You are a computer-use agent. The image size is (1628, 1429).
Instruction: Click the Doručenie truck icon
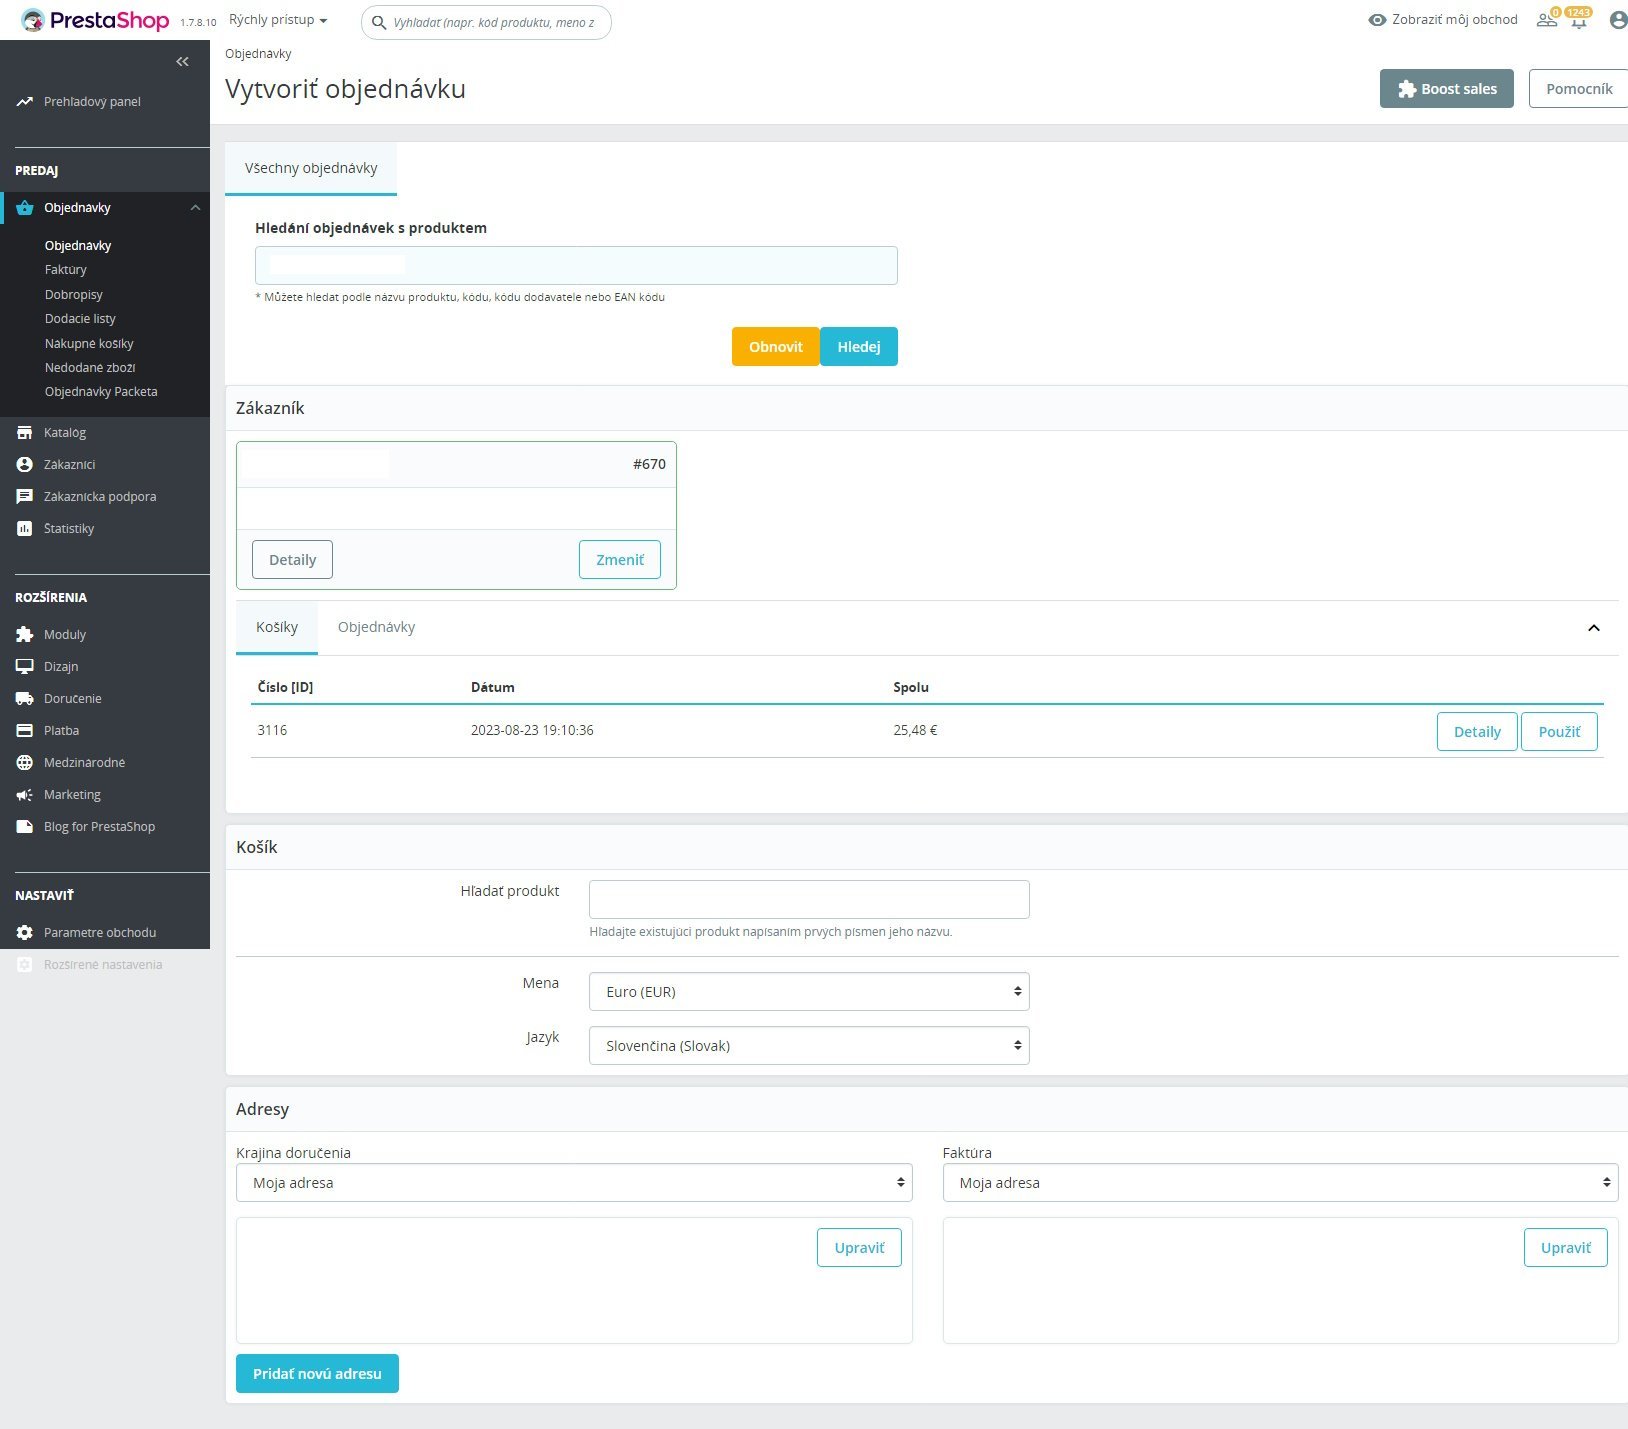click(25, 699)
